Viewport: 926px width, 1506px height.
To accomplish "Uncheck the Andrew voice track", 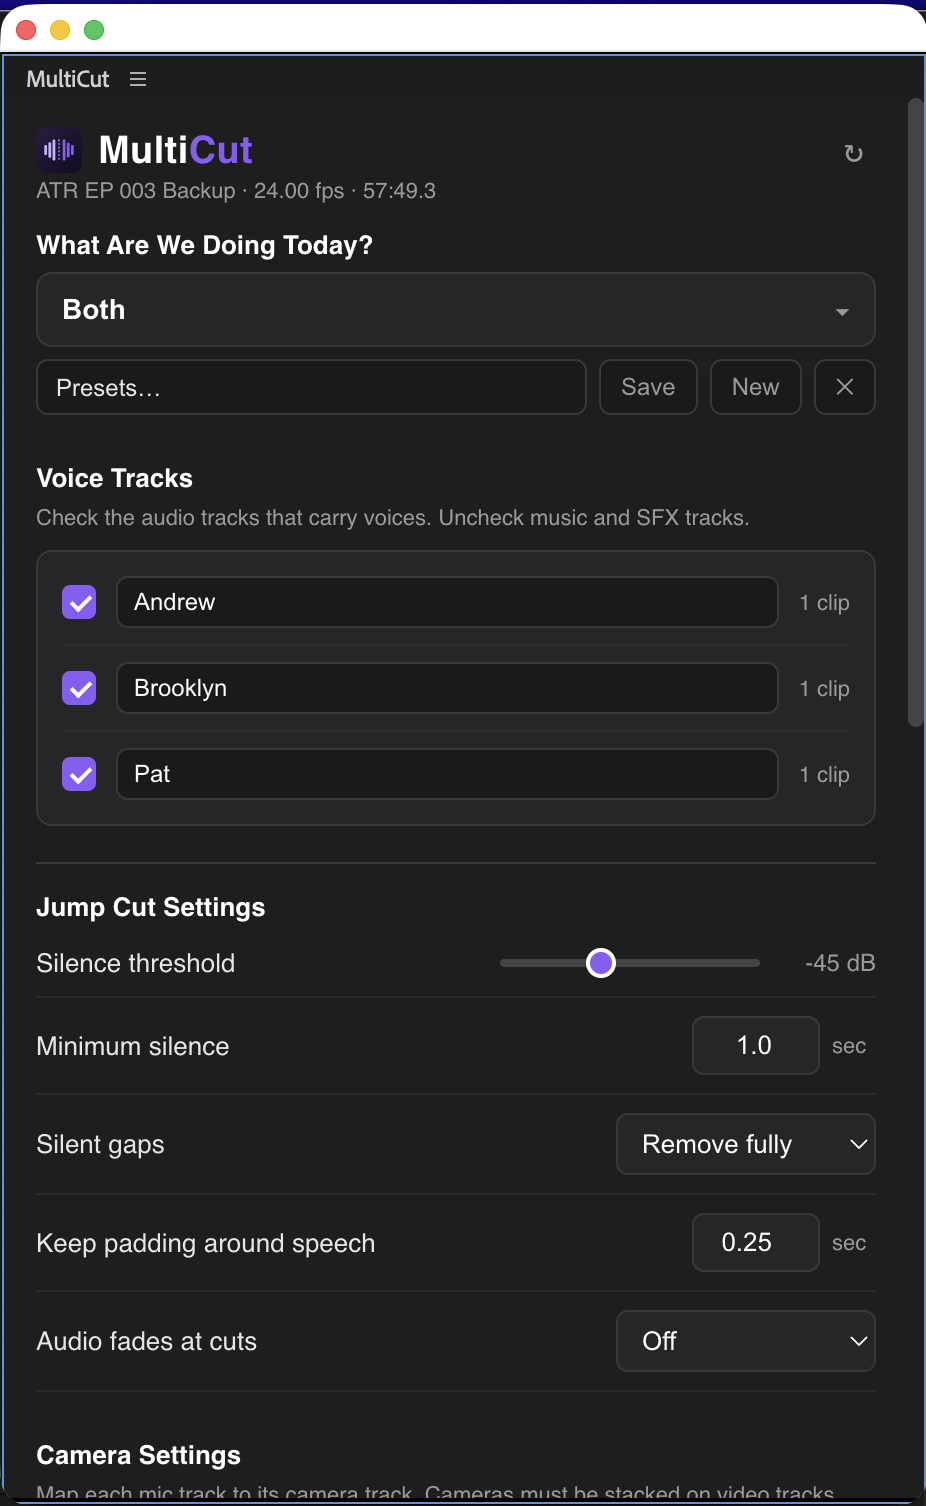I will pyautogui.click(x=79, y=602).
